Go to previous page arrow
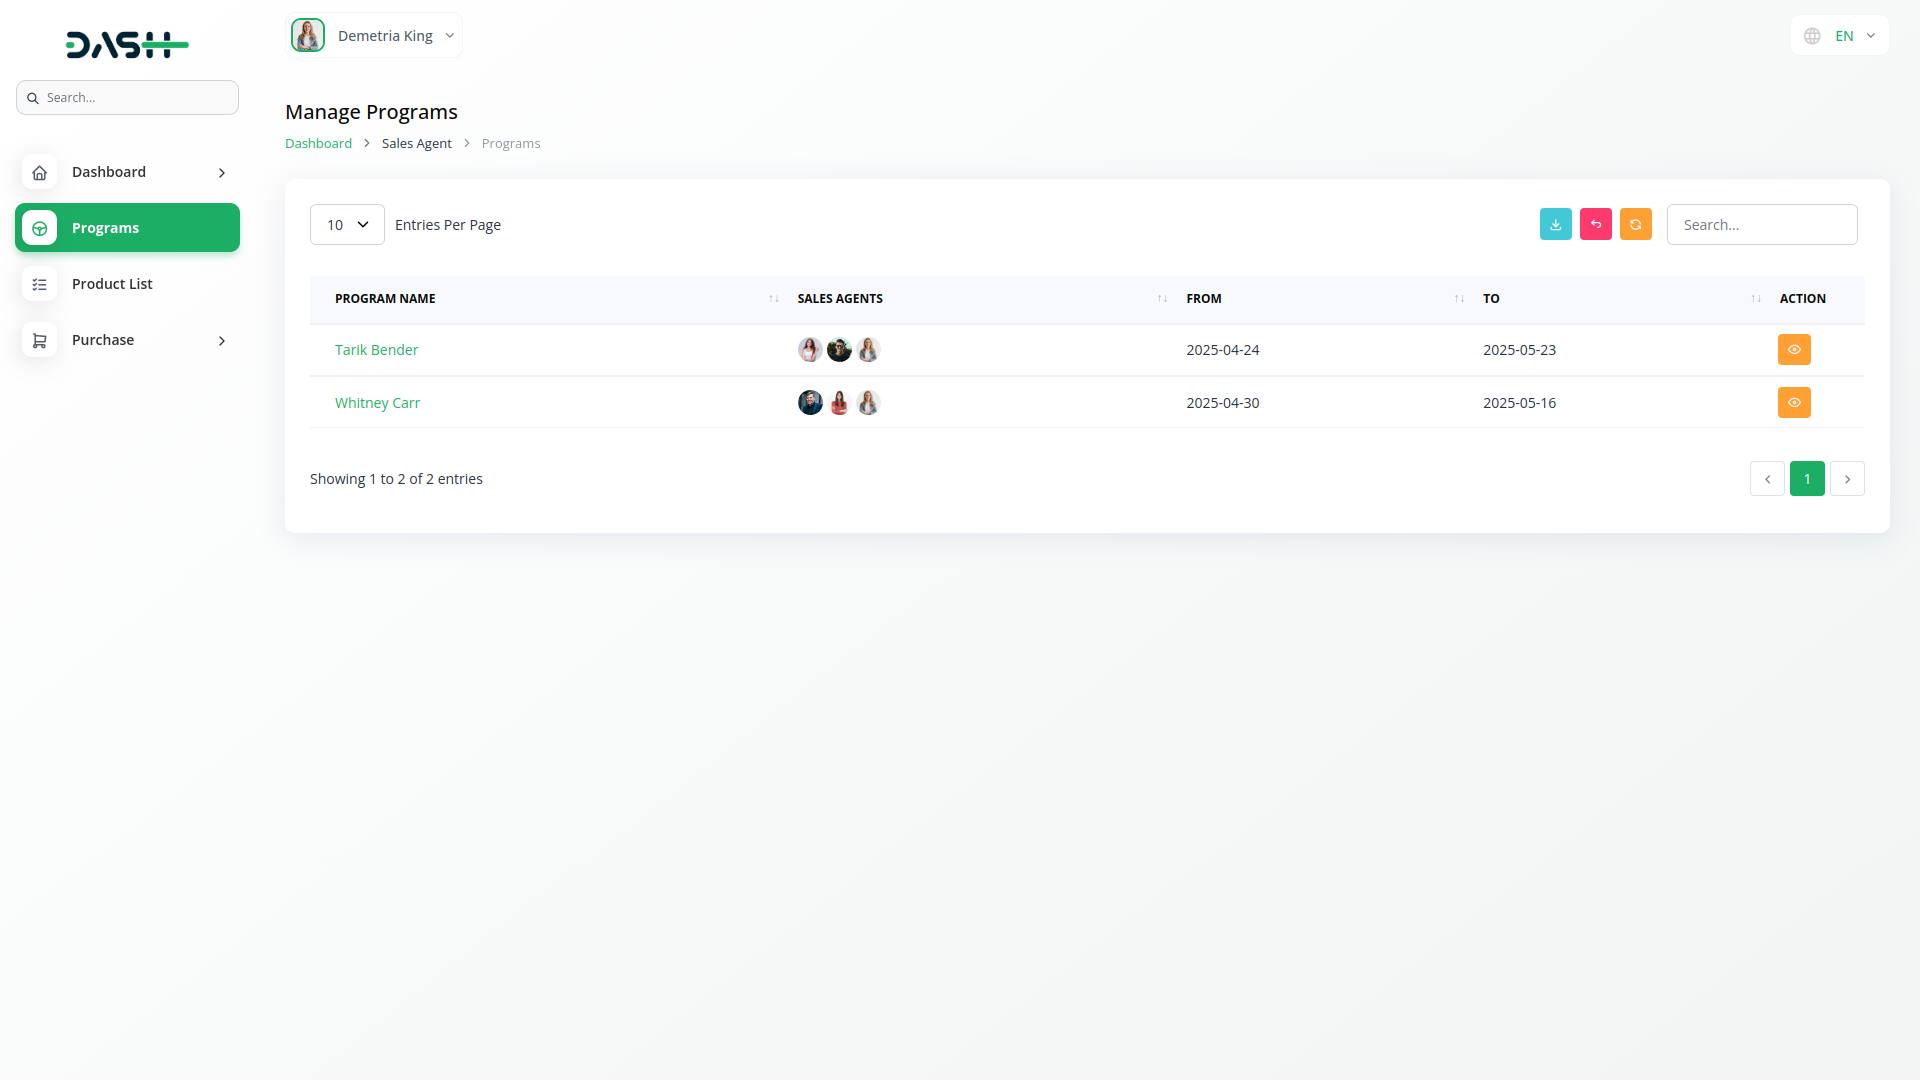Image resolution: width=1920 pixels, height=1080 pixels. (1767, 479)
